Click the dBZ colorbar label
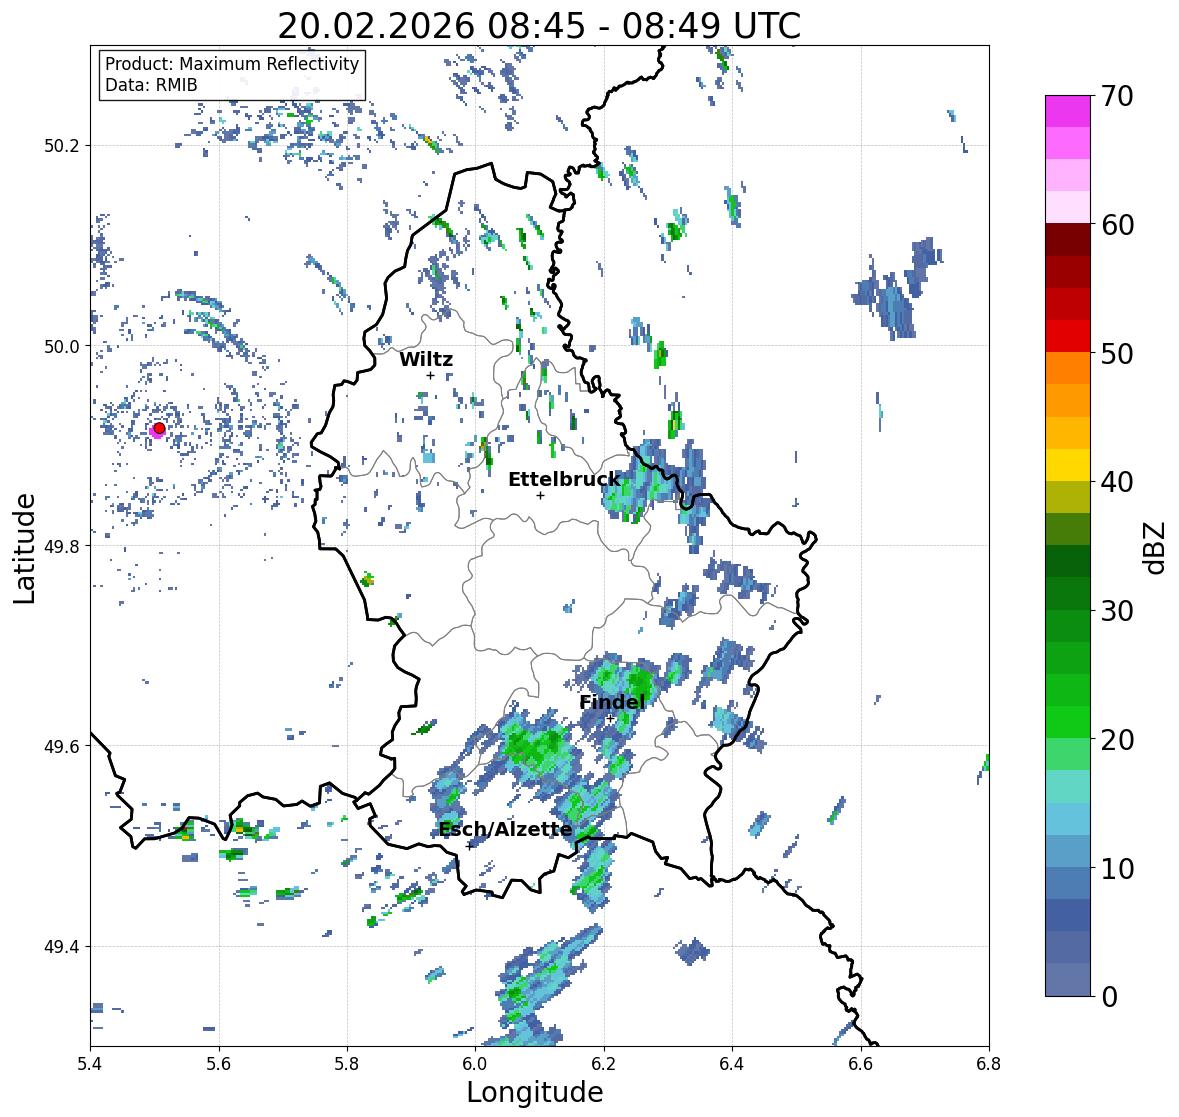This screenshot has height=1117, width=1179. (x=1156, y=547)
